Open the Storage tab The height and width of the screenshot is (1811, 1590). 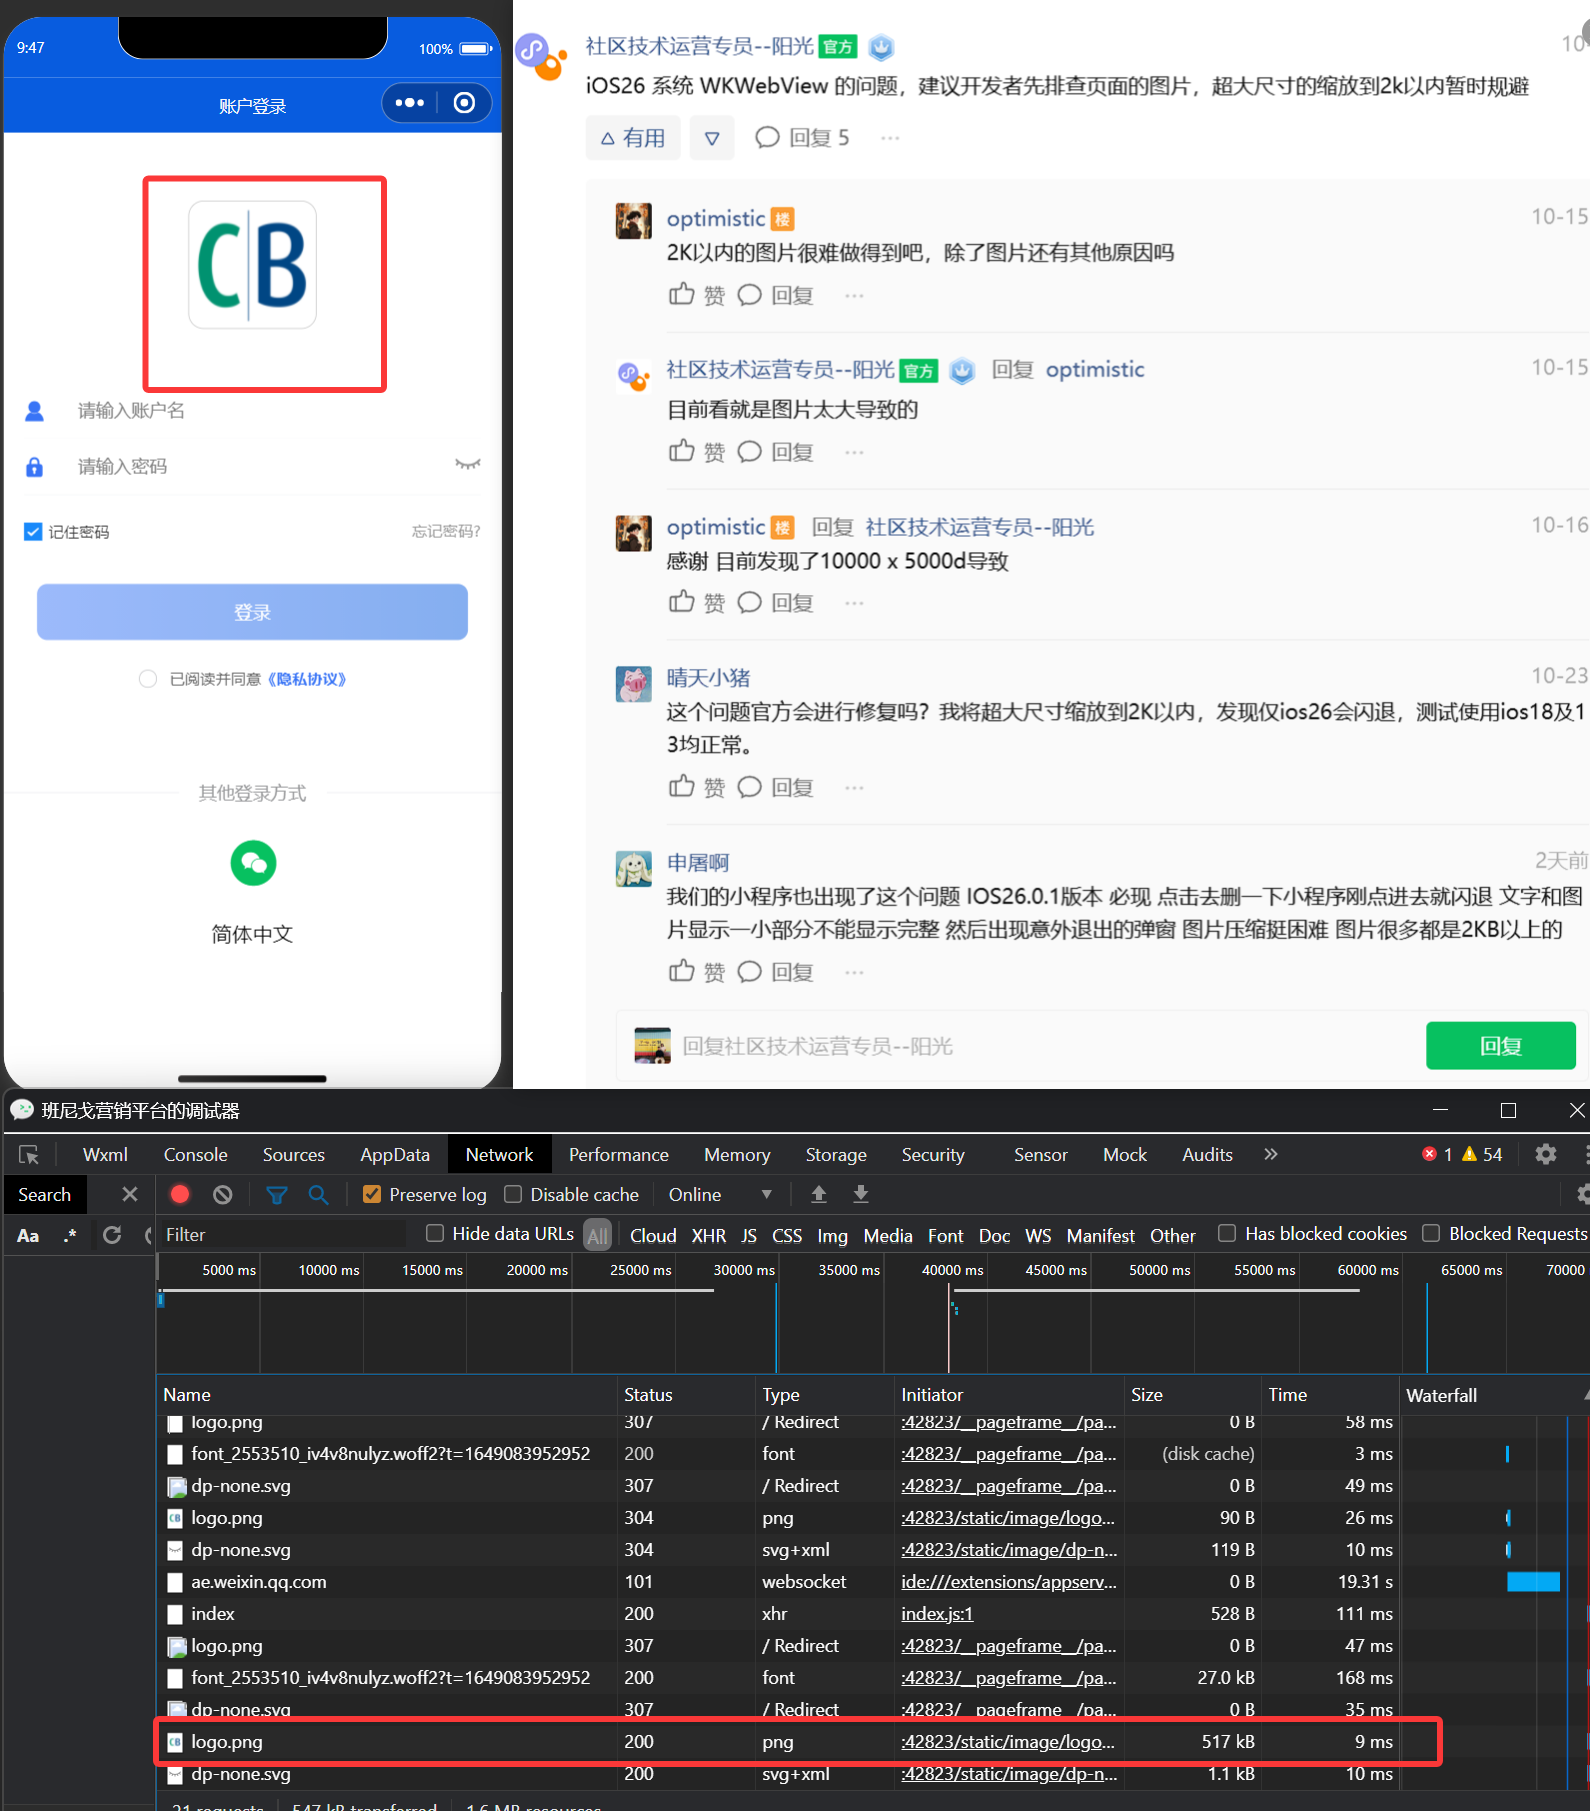tap(836, 1154)
